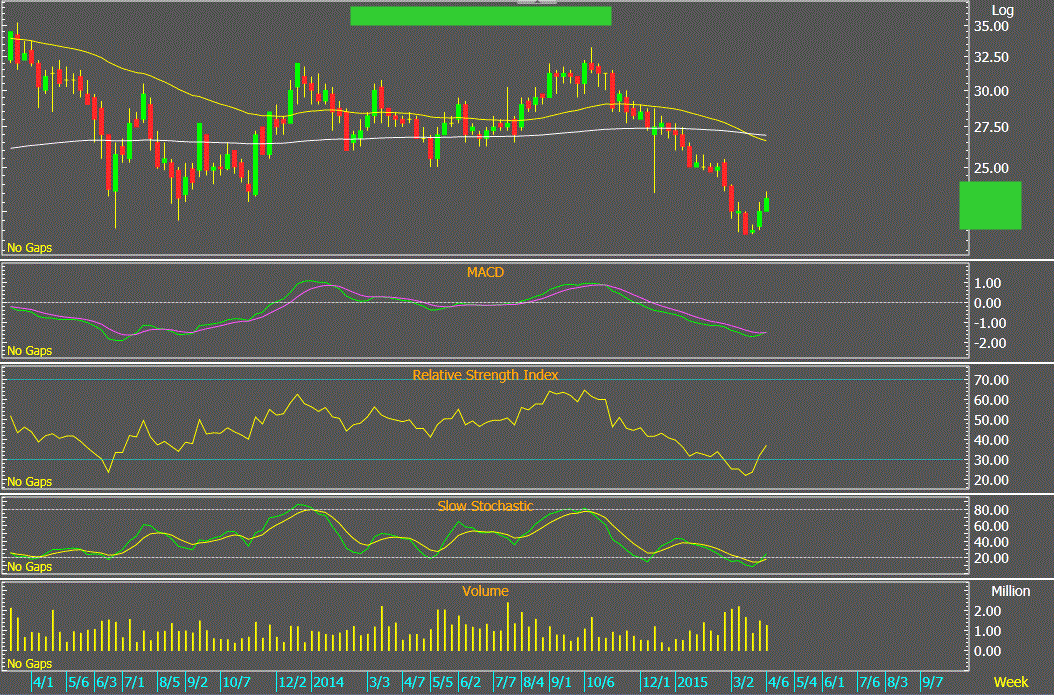Click the 5/6 date label
The image size is (1054, 695).
point(78,683)
